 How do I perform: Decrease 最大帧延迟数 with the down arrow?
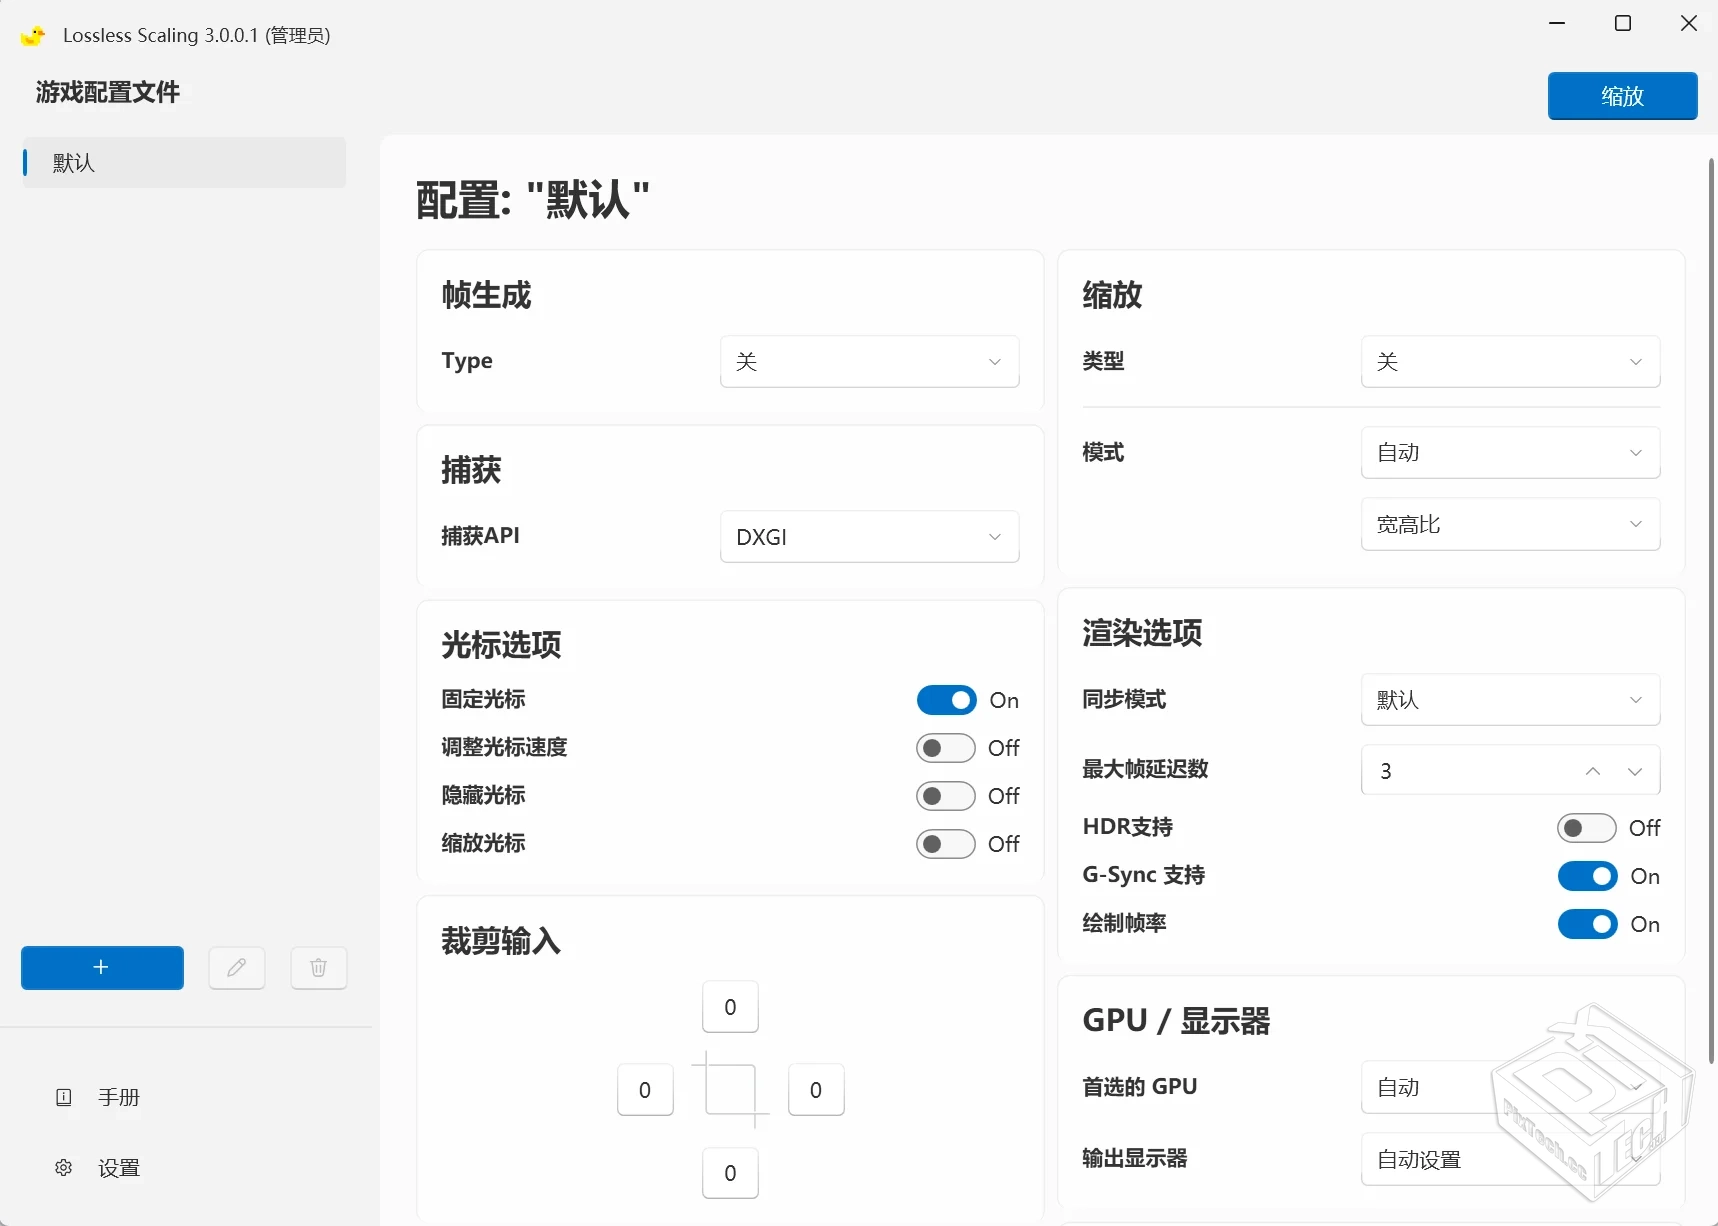point(1636,771)
